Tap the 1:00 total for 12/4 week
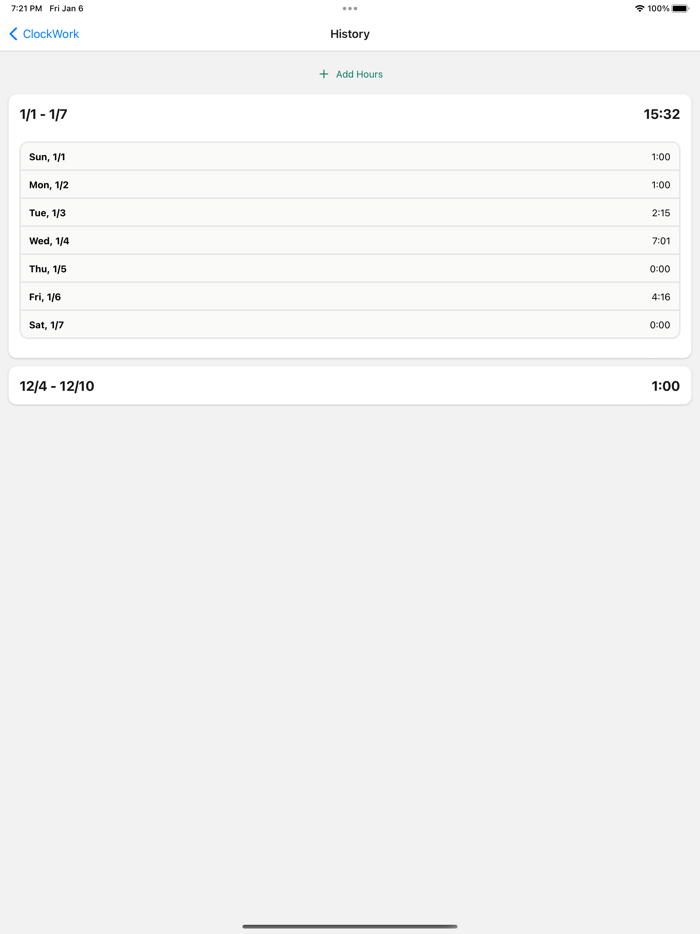This screenshot has height=934, width=700. pos(665,386)
